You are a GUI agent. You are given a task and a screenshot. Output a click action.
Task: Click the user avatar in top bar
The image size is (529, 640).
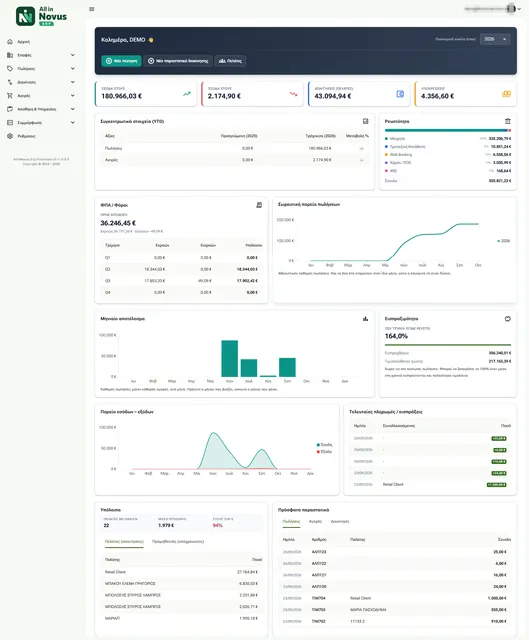pyautogui.click(x=510, y=9)
